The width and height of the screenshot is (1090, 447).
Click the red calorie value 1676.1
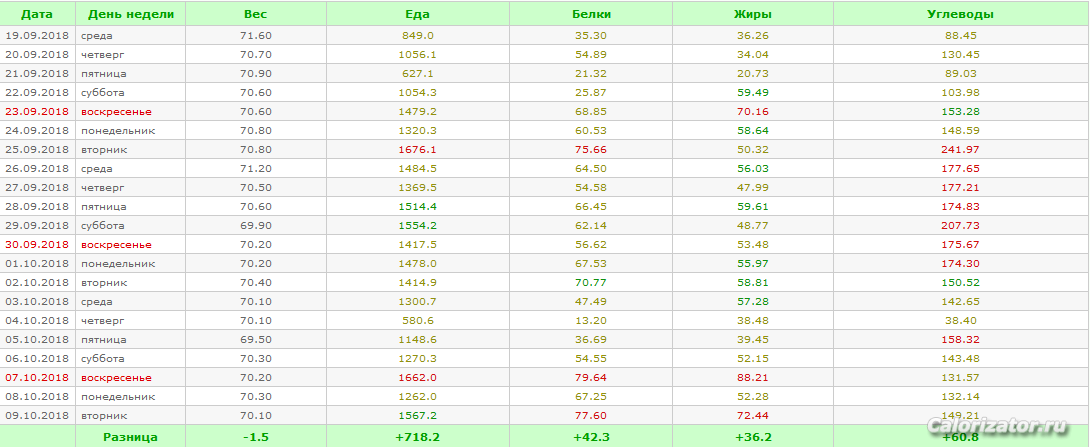418,149
